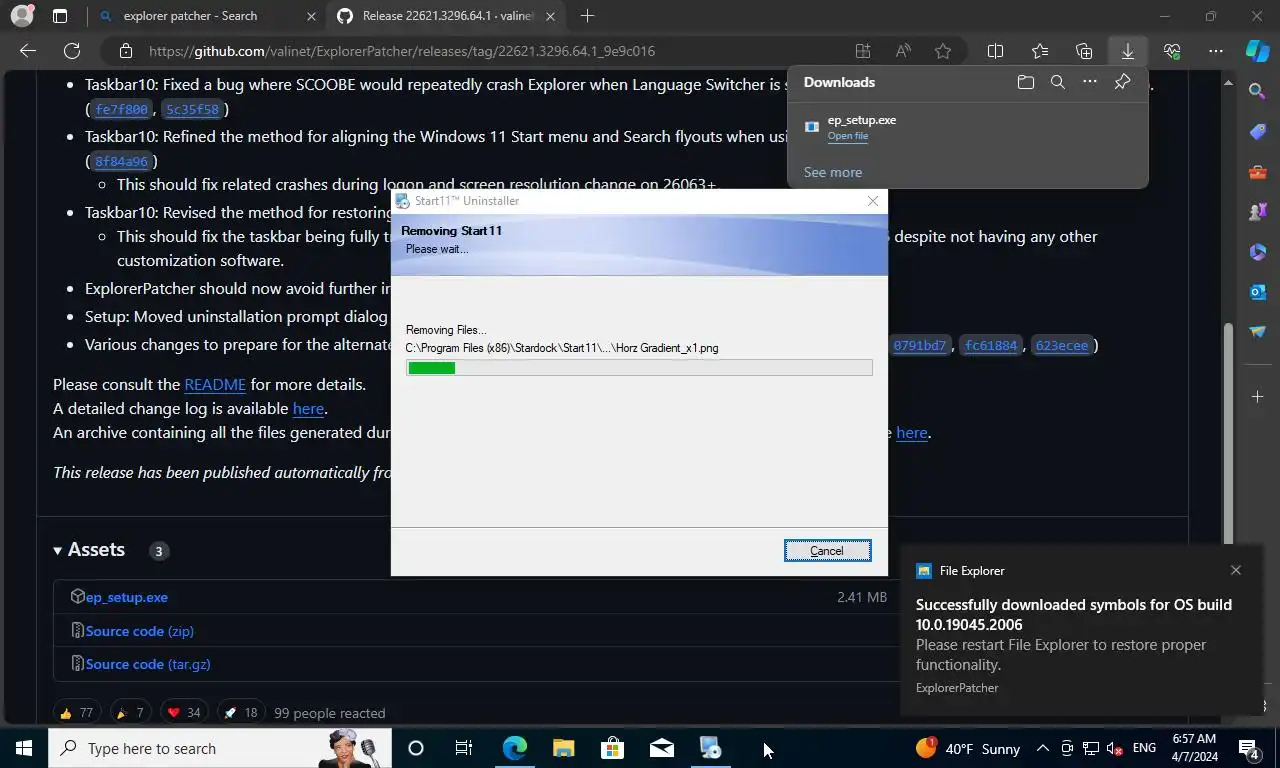1280x768 pixels.
Task: Cancel the Start11 uninstallation
Action: pyautogui.click(x=827, y=551)
